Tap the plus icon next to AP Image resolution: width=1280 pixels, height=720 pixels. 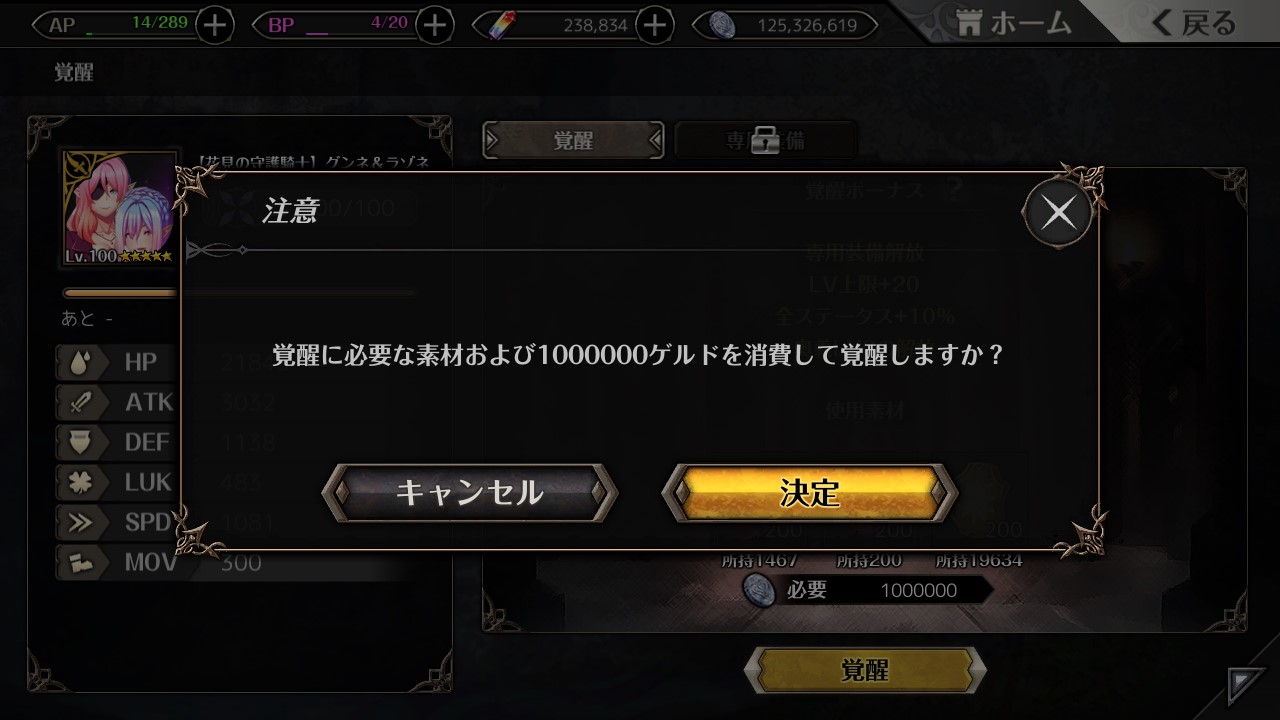pos(215,25)
